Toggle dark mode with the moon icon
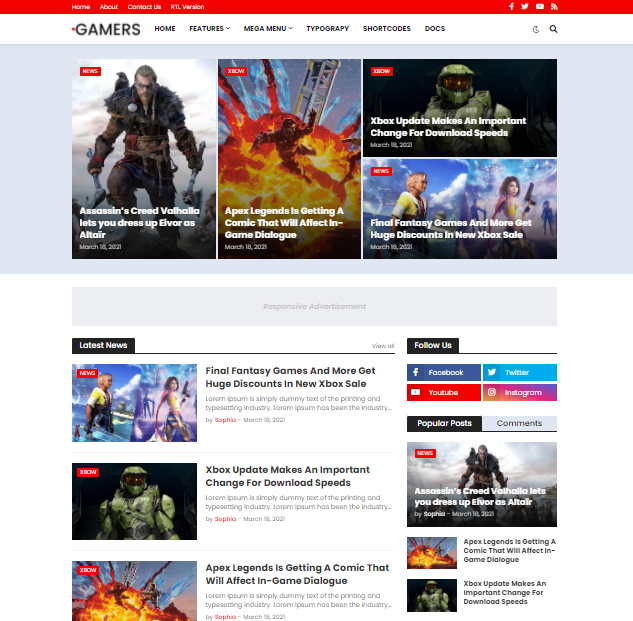Viewport: 633px width, 621px height. click(x=536, y=29)
